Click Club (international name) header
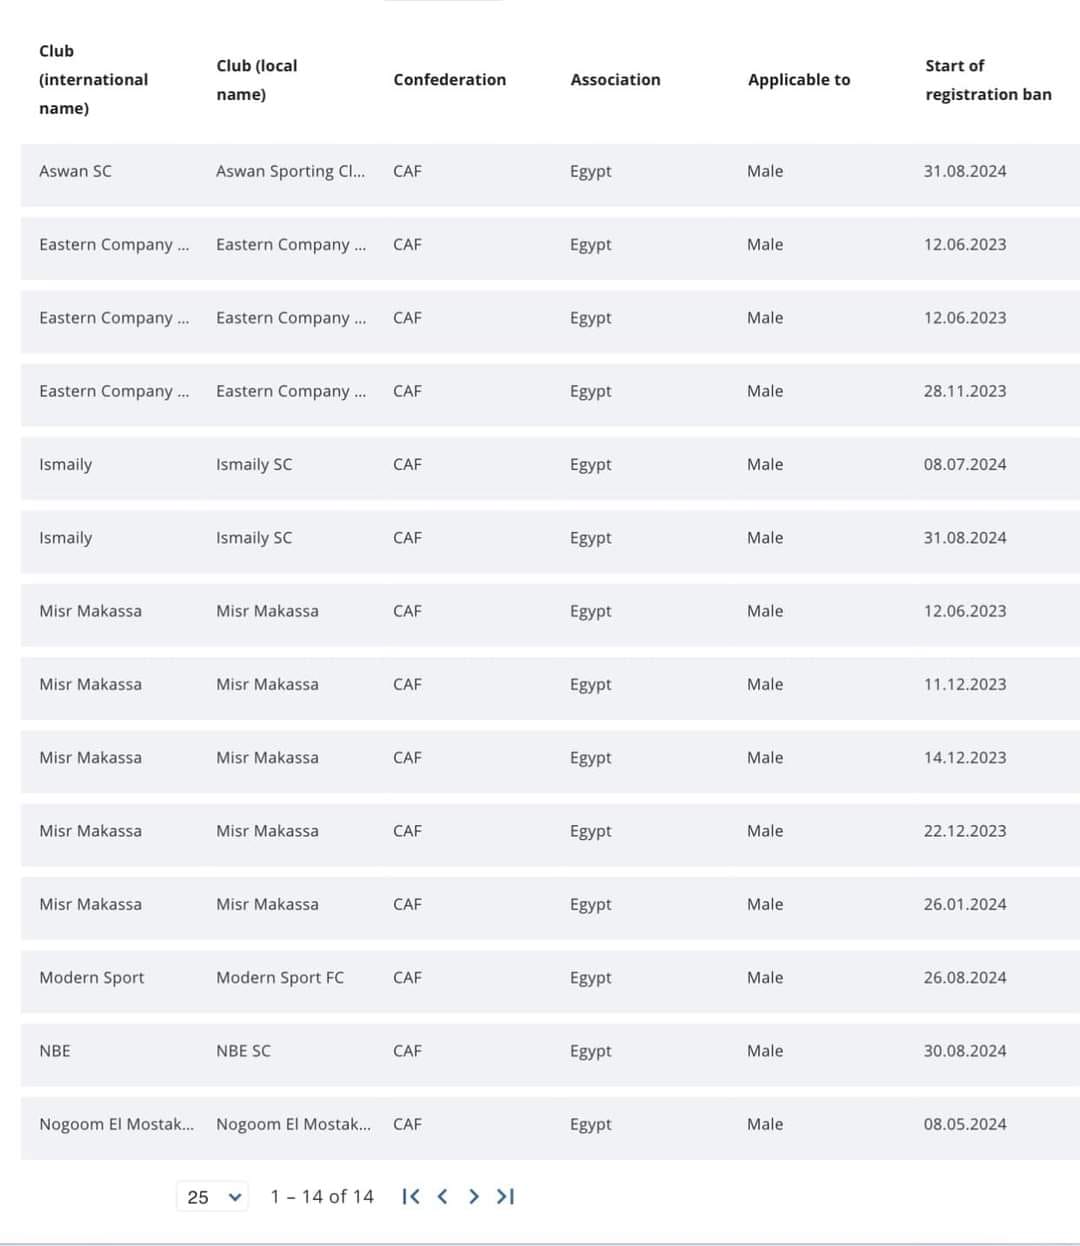The width and height of the screenshot is (1080, 1246). [93, 80]
